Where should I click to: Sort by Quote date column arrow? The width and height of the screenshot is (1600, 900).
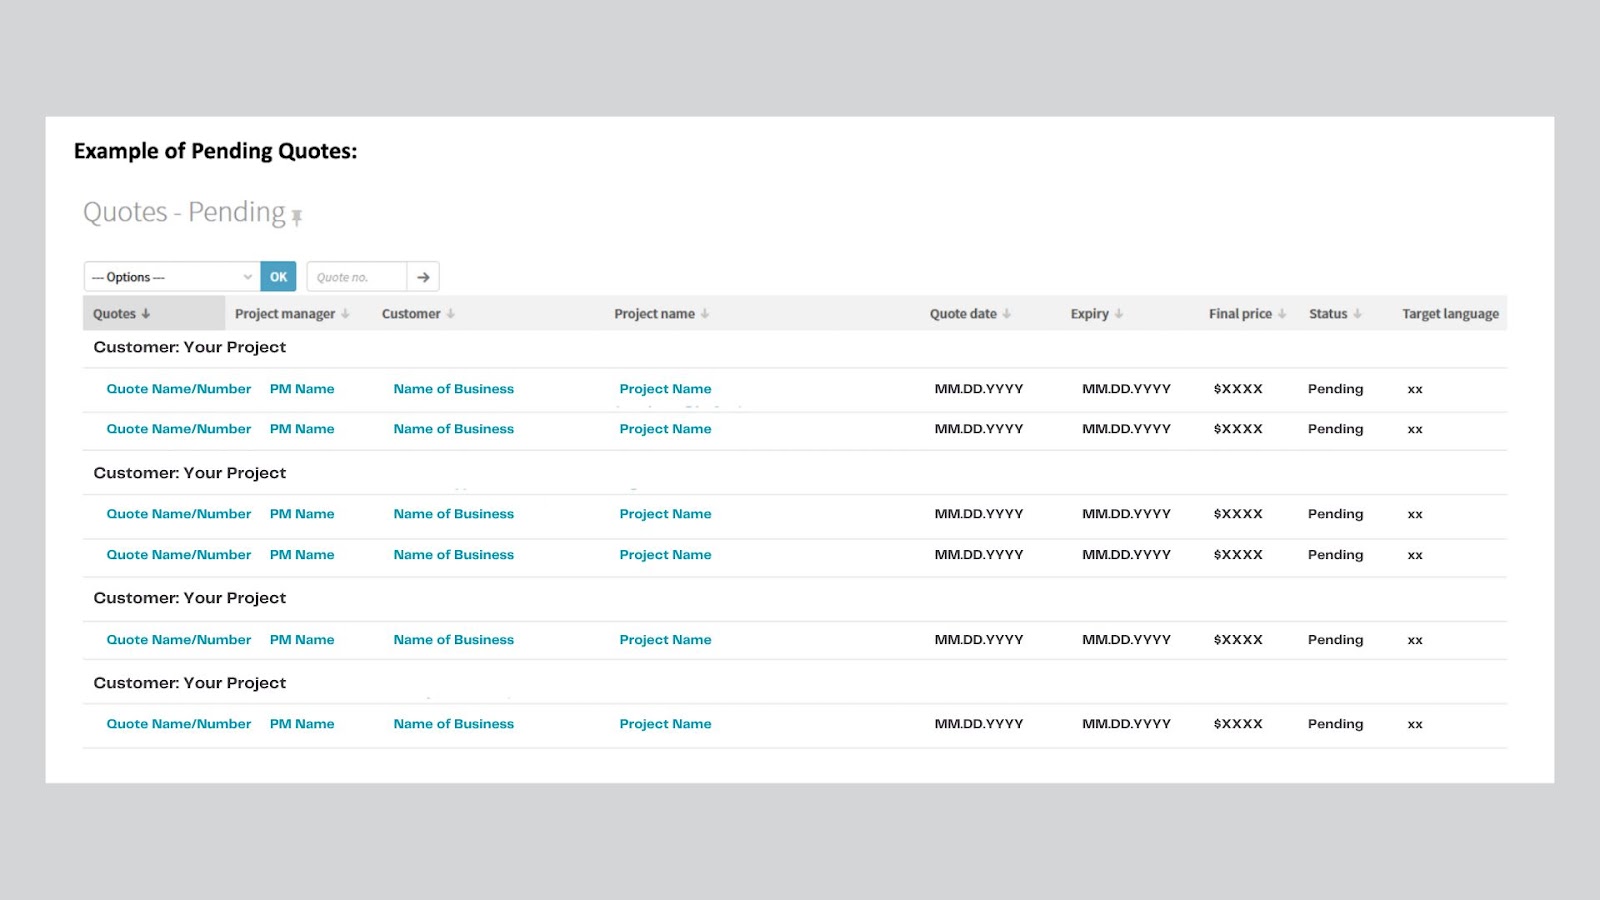point(1007,314)
